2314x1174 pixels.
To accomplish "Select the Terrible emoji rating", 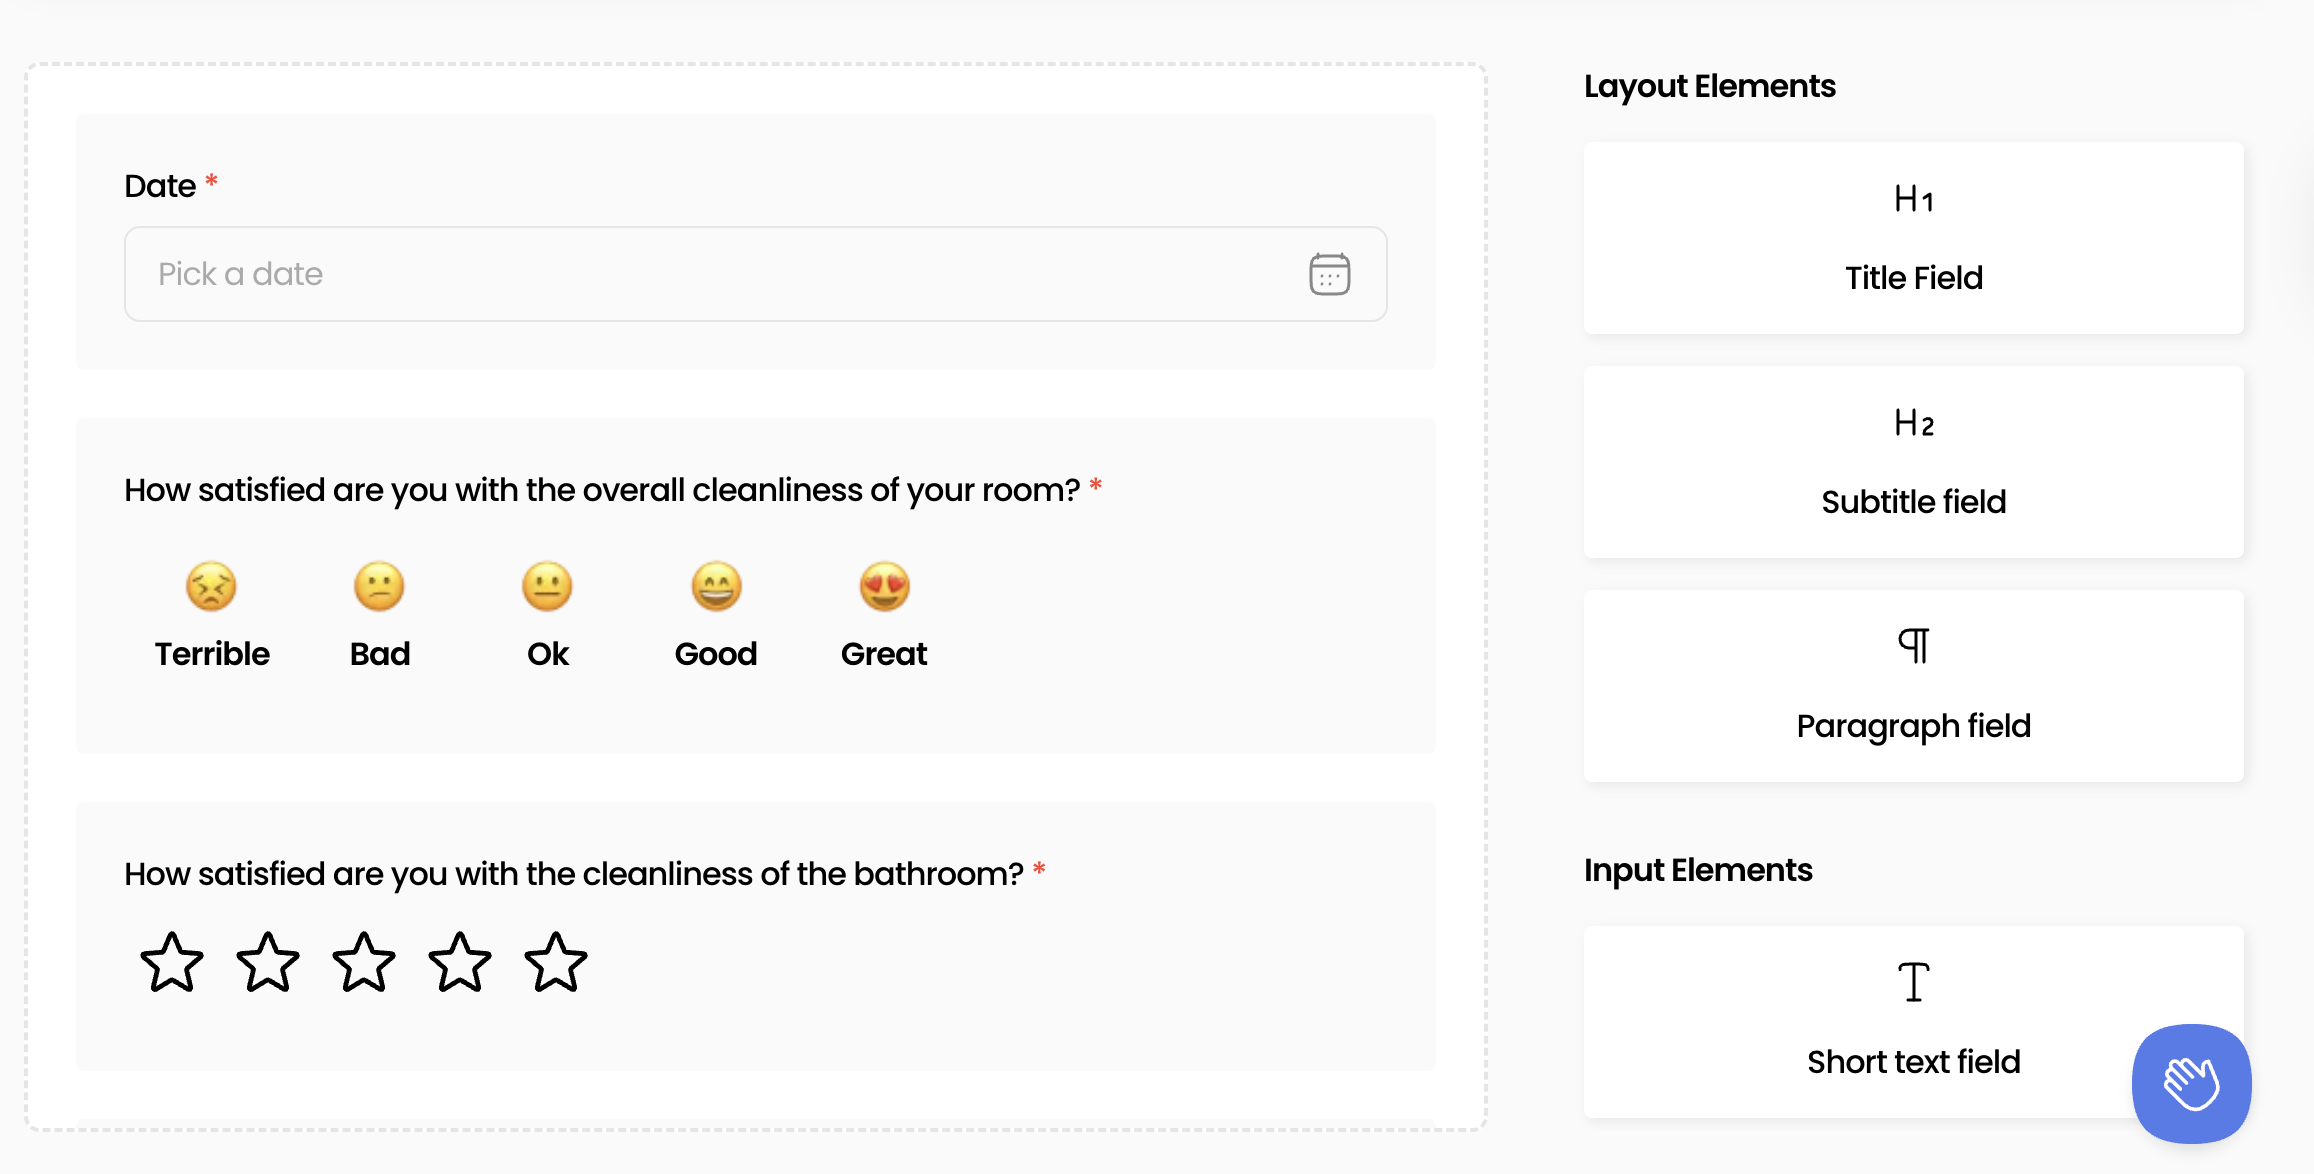I will click(x=211, y=588).
